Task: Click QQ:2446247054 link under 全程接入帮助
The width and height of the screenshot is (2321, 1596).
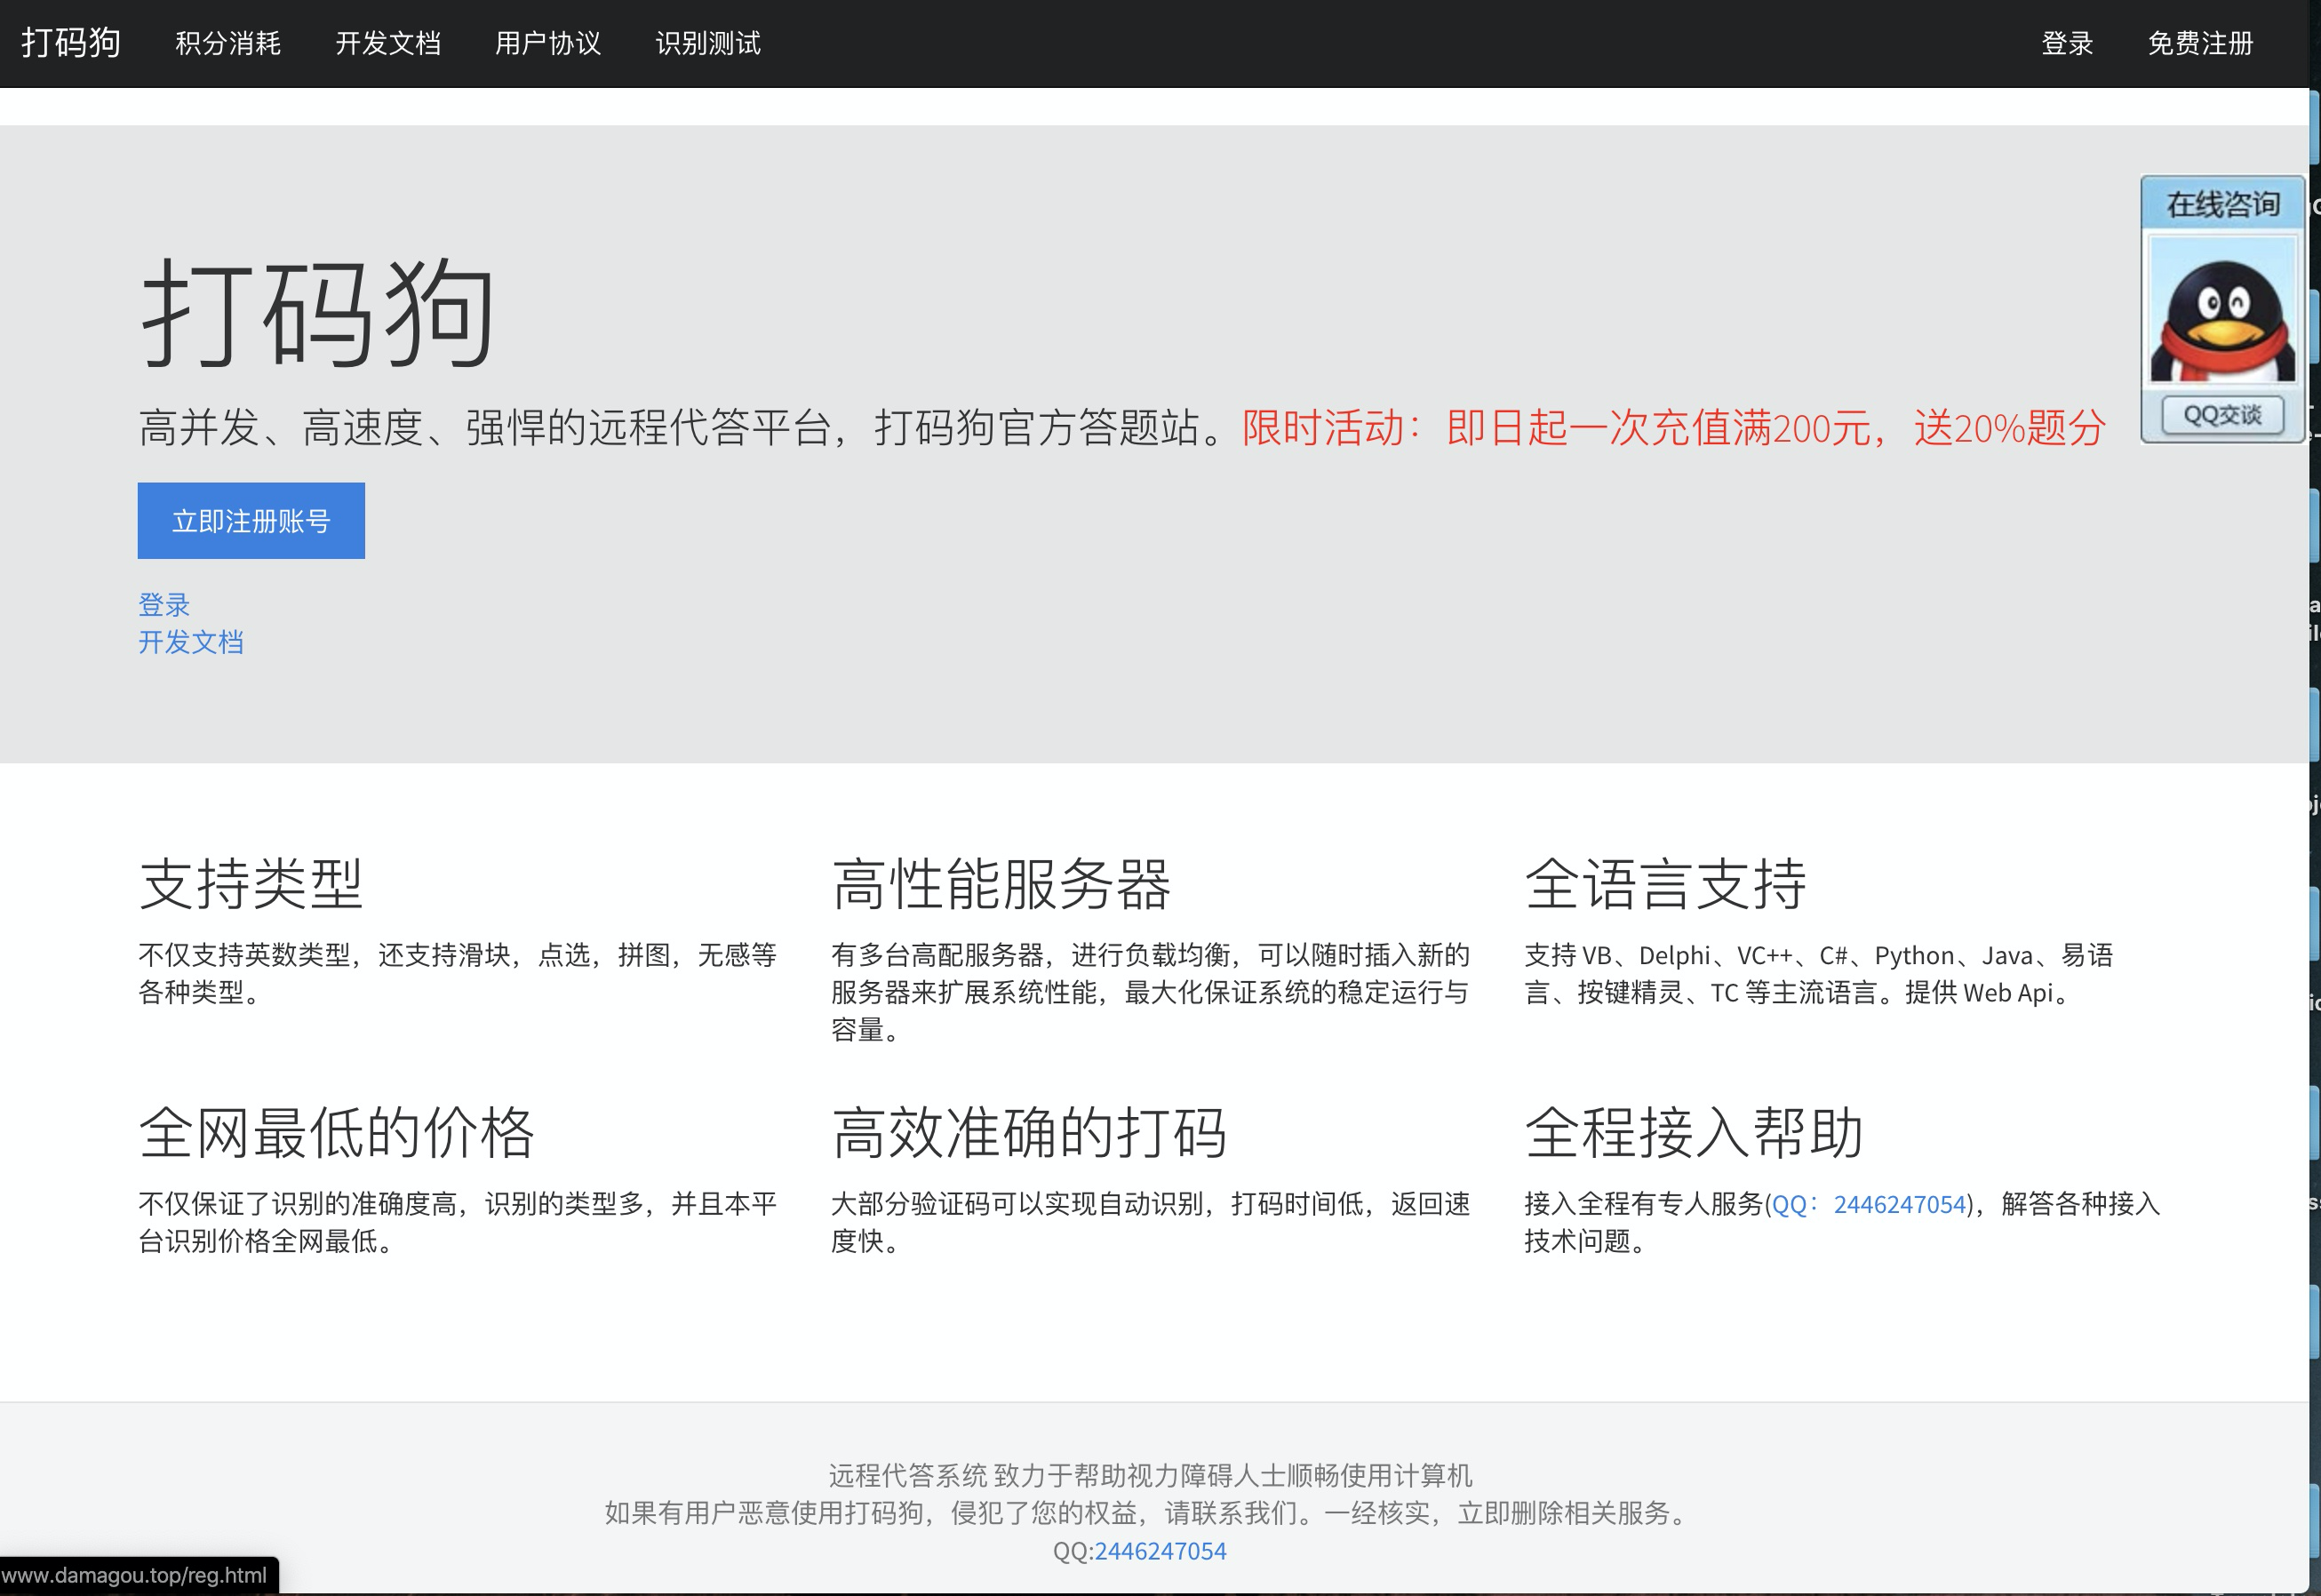Action: coord(1868,1204)
